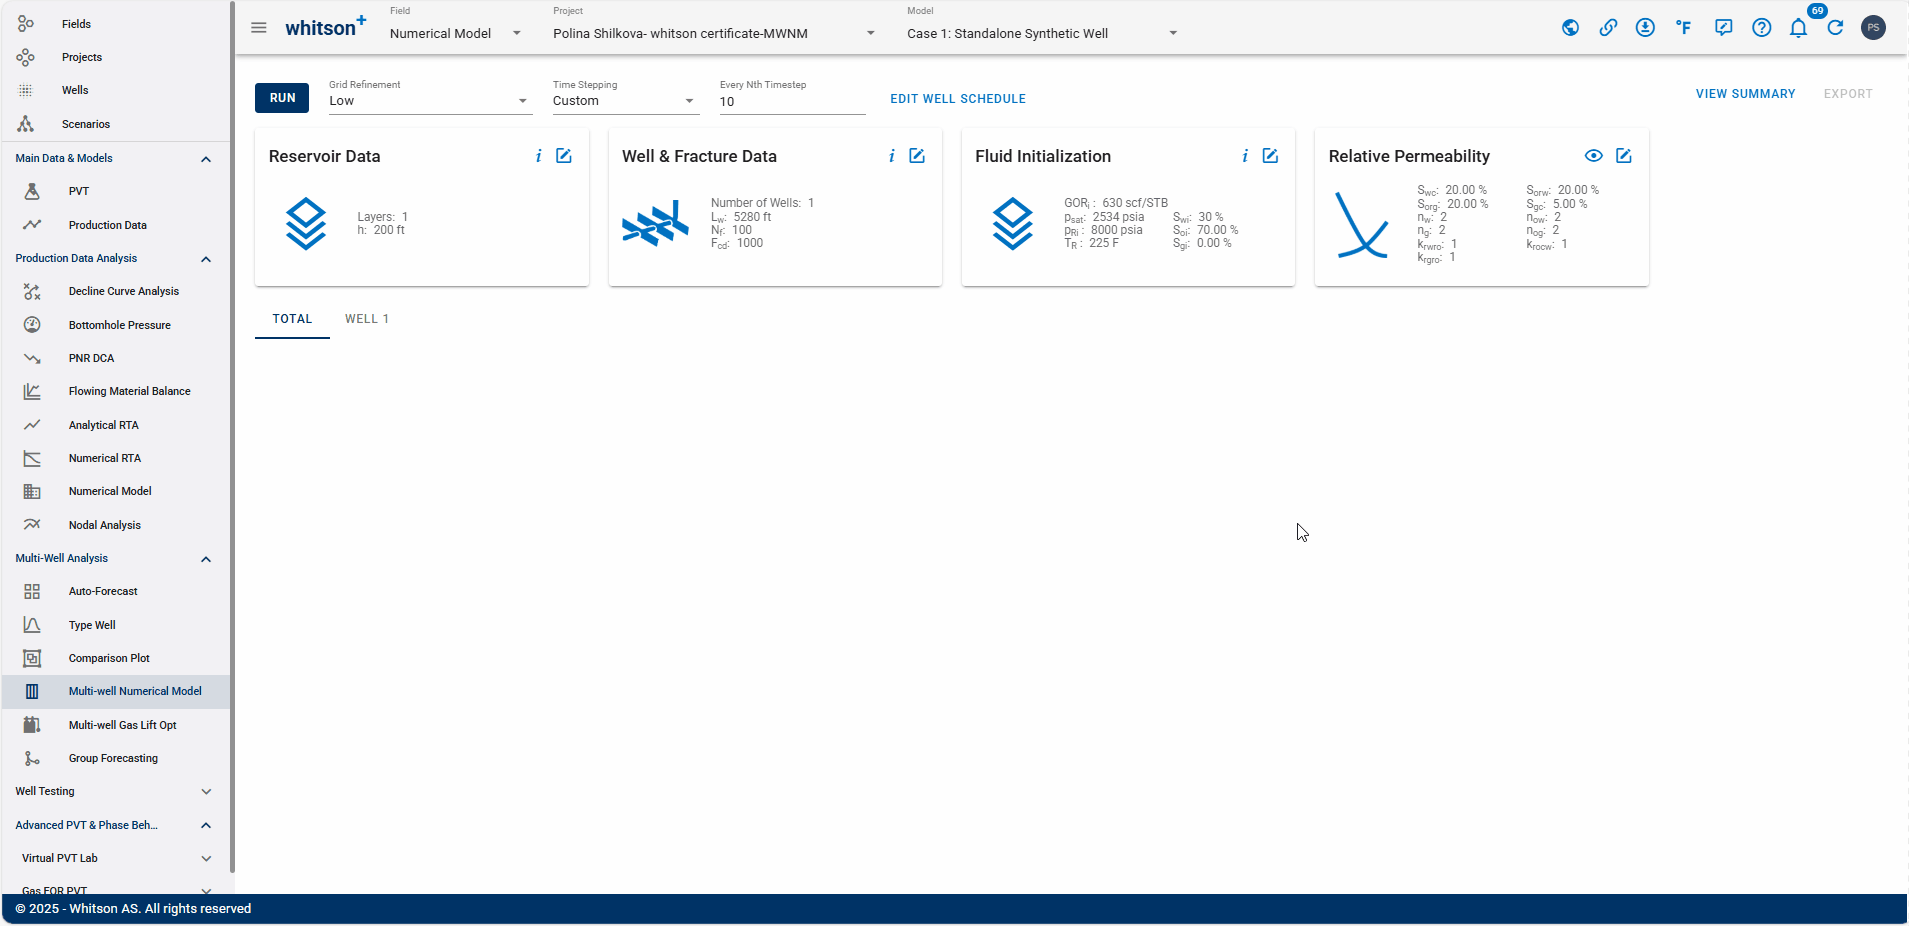Click the copy link icon in header
Image resolution: width=1909 pixels, height=926 pixels.
[1608, 28]
